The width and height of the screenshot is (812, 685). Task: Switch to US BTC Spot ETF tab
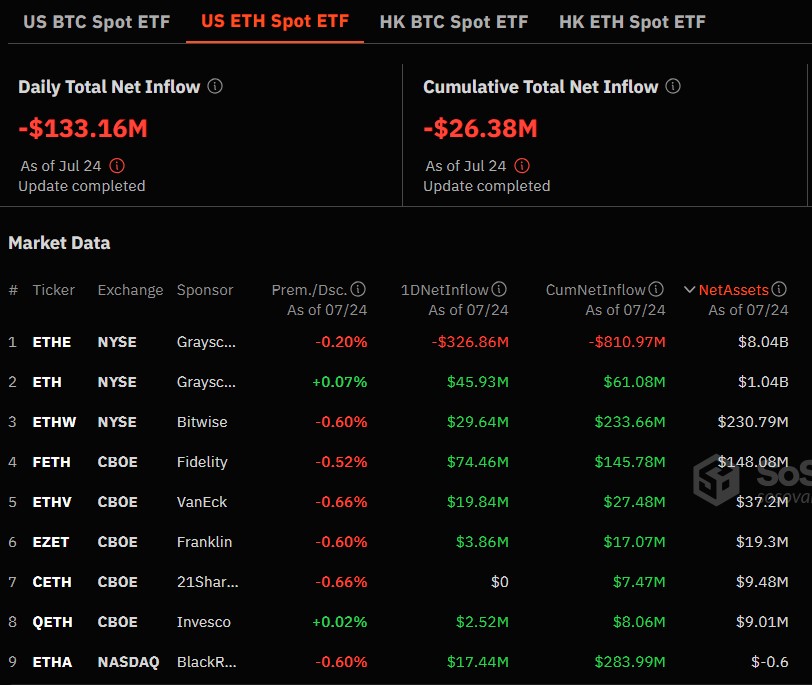pos(96,22)
